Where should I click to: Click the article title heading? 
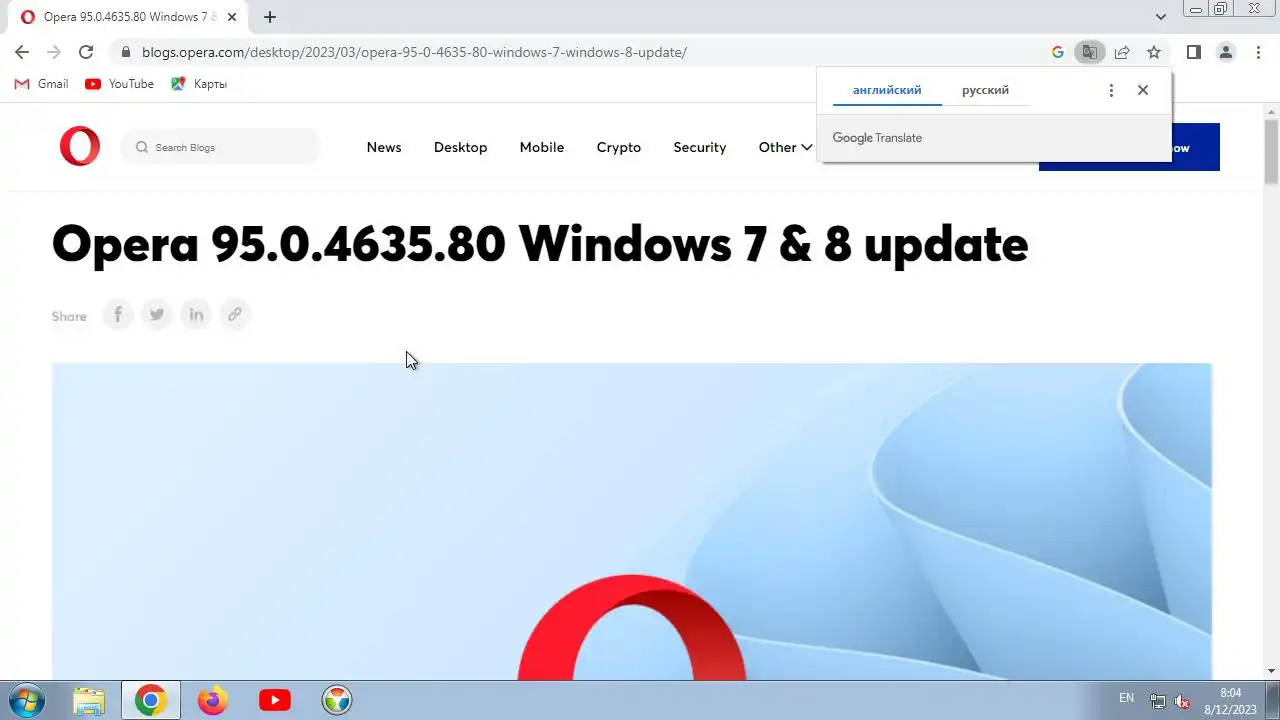[540, 243]
